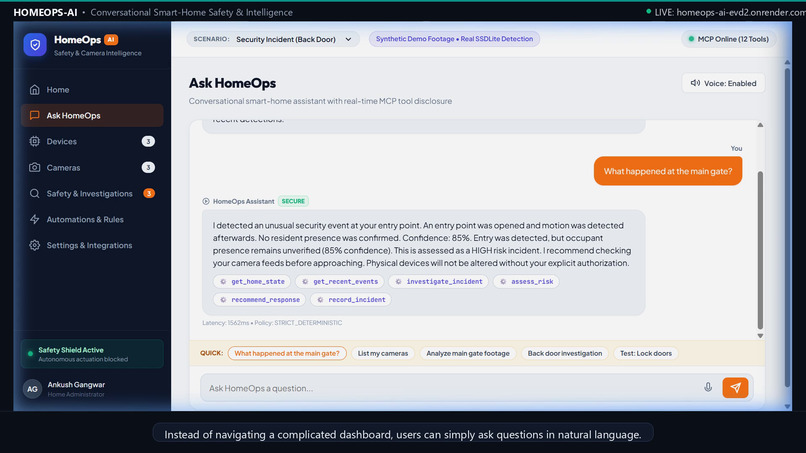
Task: Go to the Cameras section
Action: click(93, 168)
